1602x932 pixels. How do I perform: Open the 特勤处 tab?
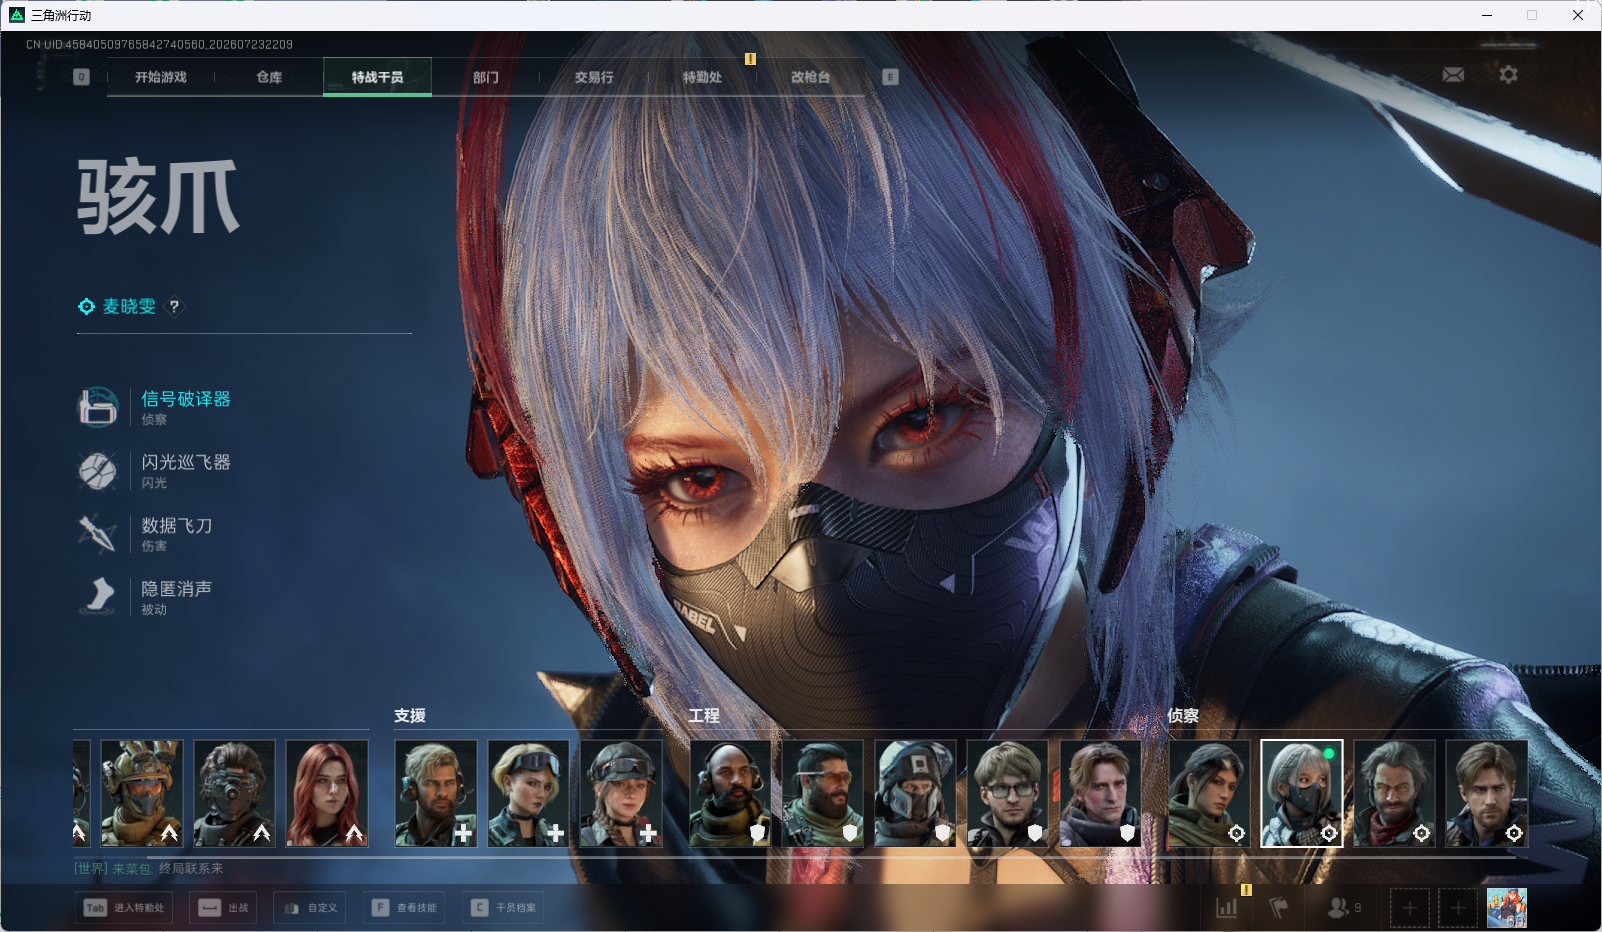coord(702,77)
